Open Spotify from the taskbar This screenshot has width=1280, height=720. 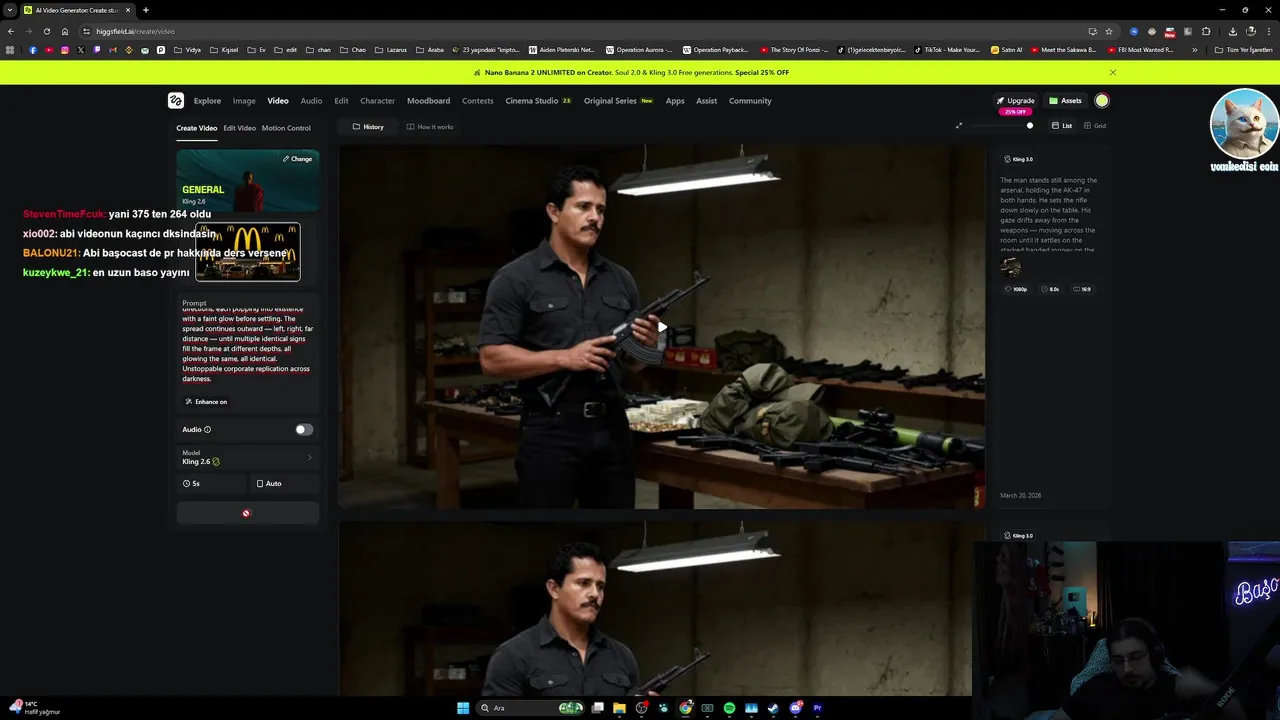point(729,708)
